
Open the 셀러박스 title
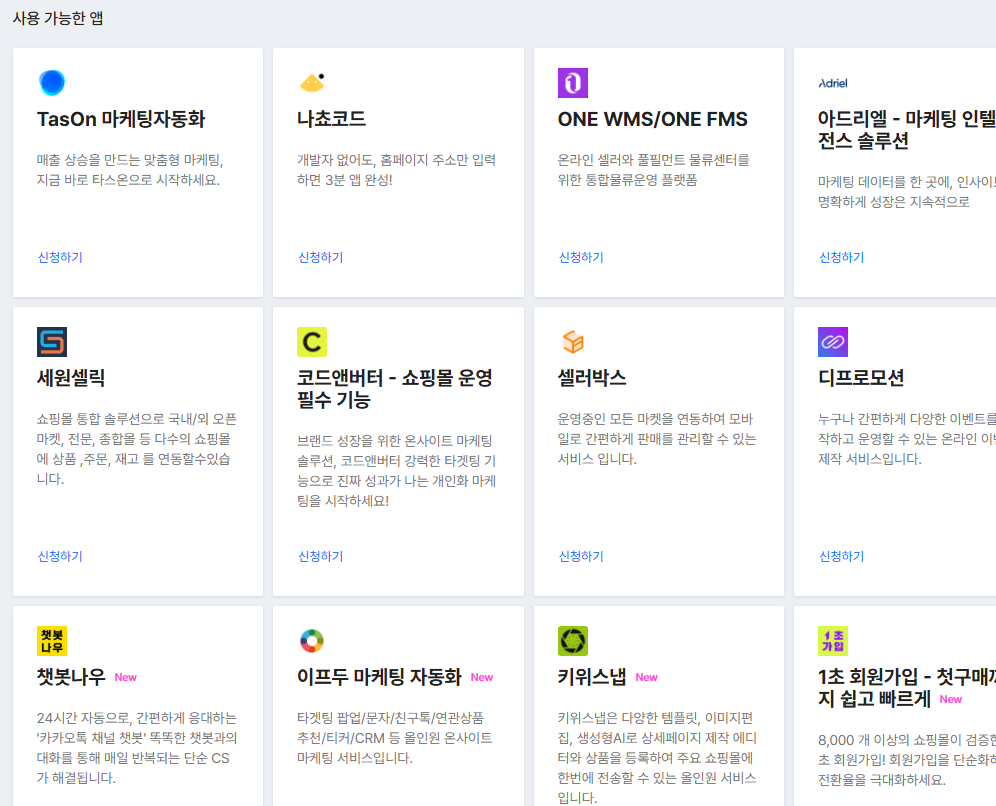[x=592, y=378]
